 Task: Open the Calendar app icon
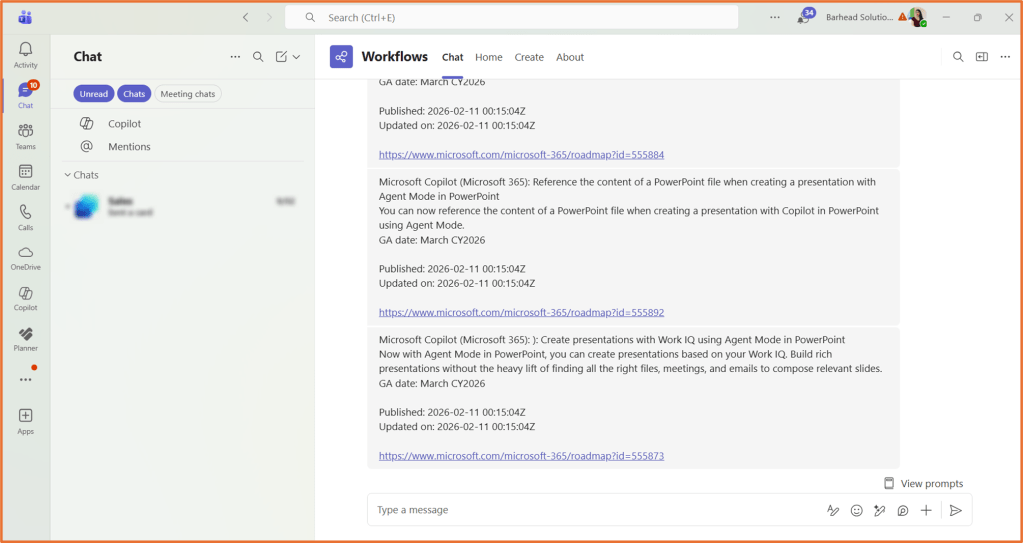[x=25, y=177]
